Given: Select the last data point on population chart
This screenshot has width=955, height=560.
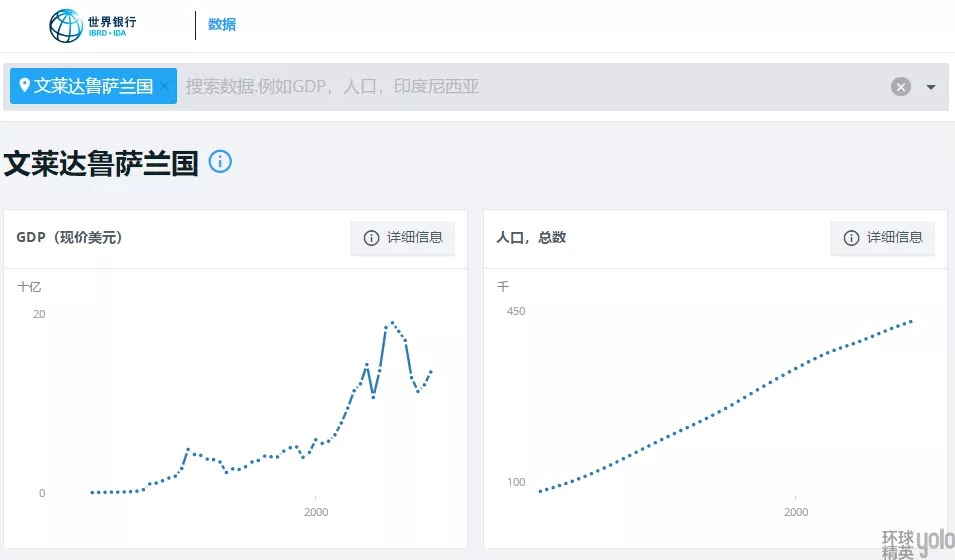Looking at the screenshot, I should [x=911, y=321].
